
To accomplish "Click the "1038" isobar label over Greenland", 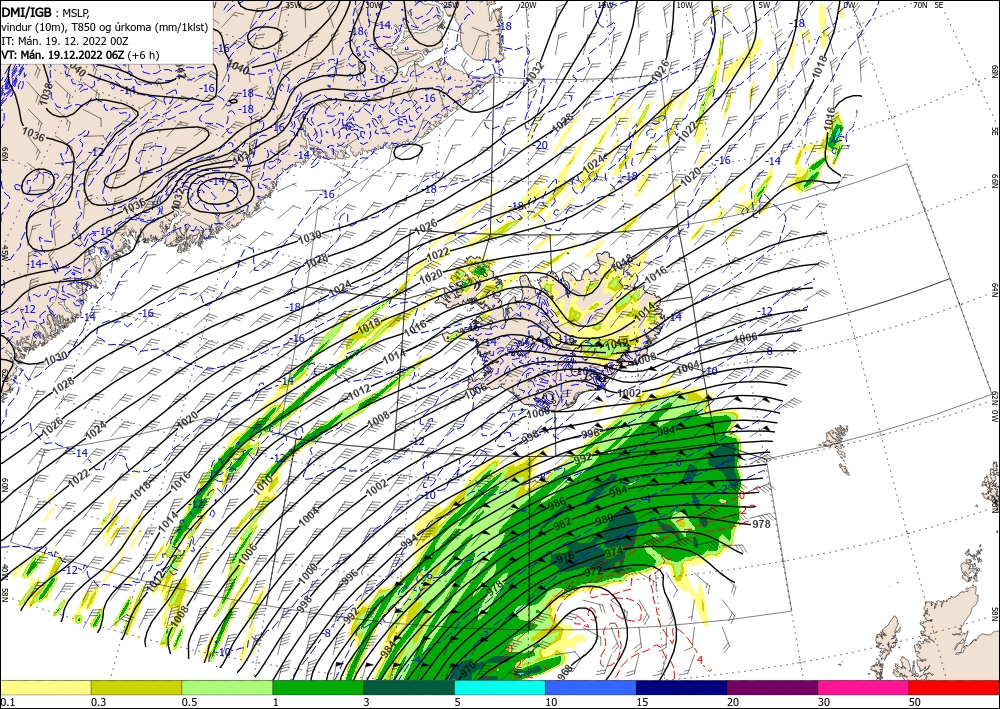I will coord(45,96).
